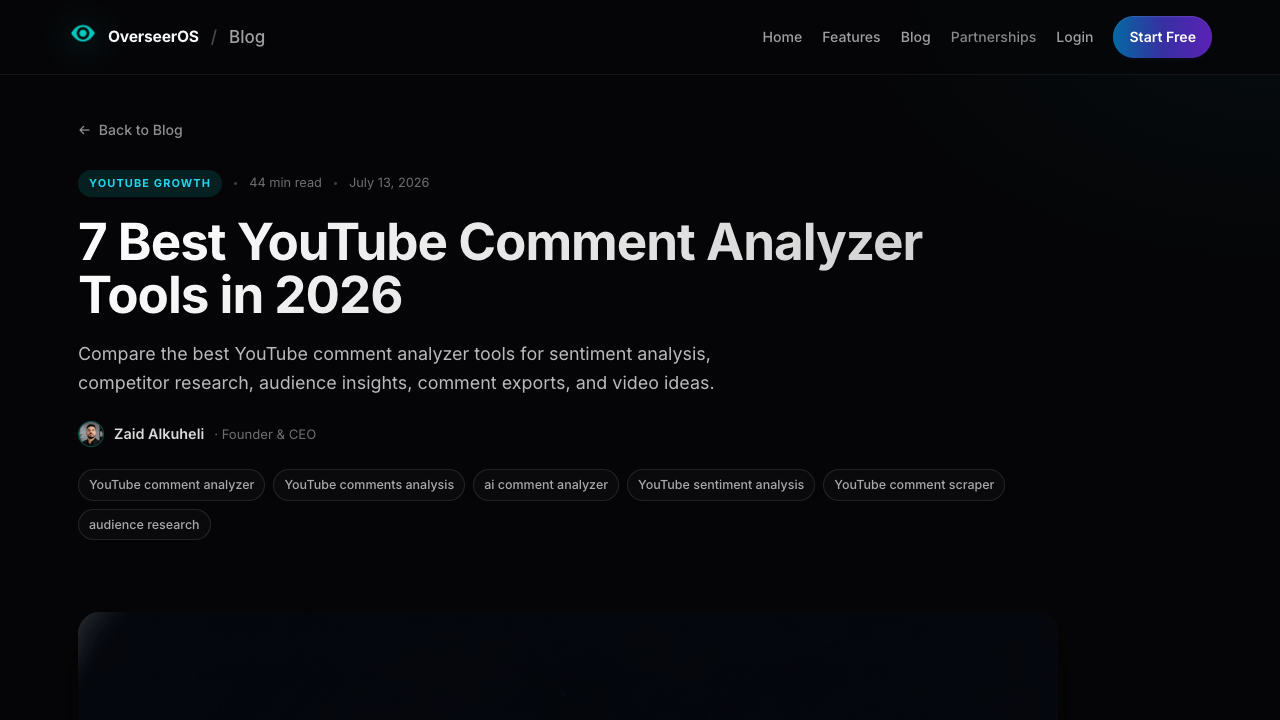Open the Zaid Alkuheli author name

click(x=159, y=434)
